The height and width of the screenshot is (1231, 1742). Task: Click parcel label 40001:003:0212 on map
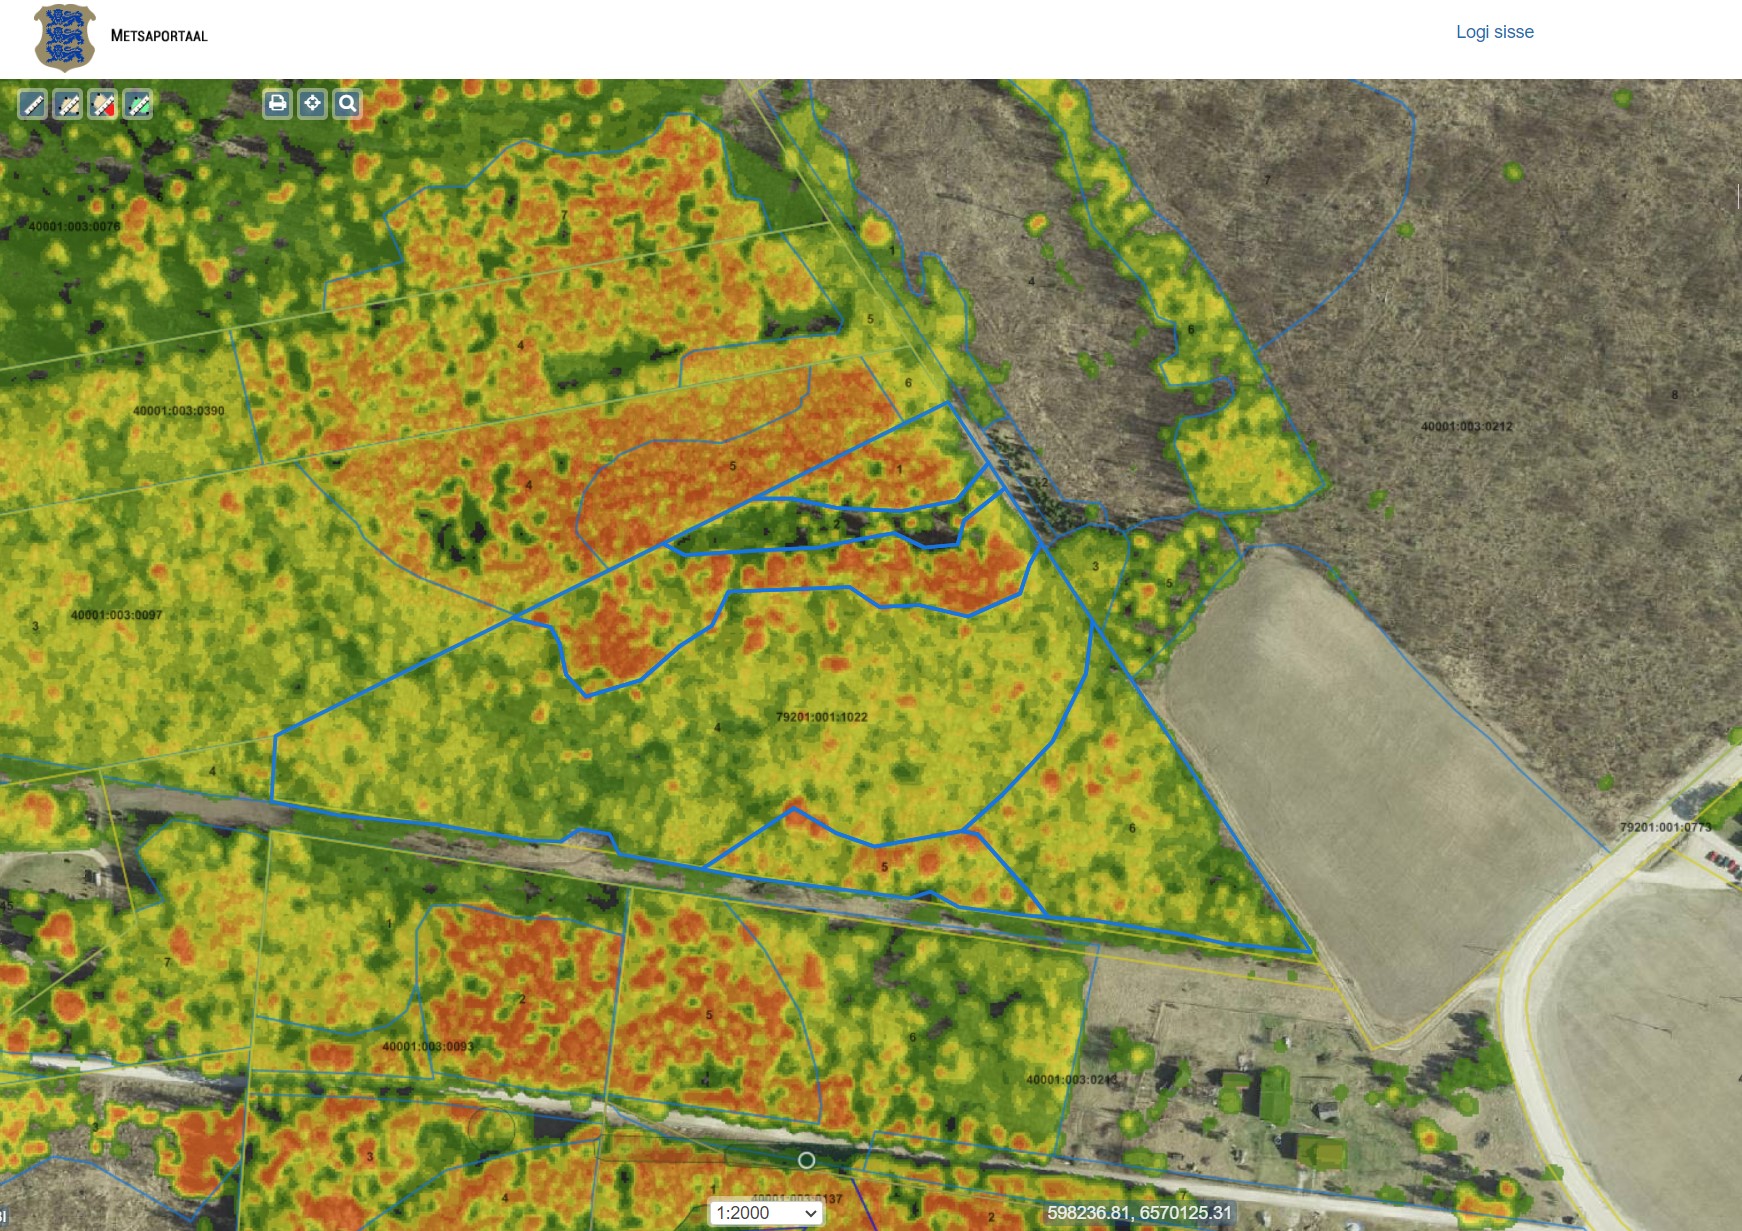tap(1466, 427)
